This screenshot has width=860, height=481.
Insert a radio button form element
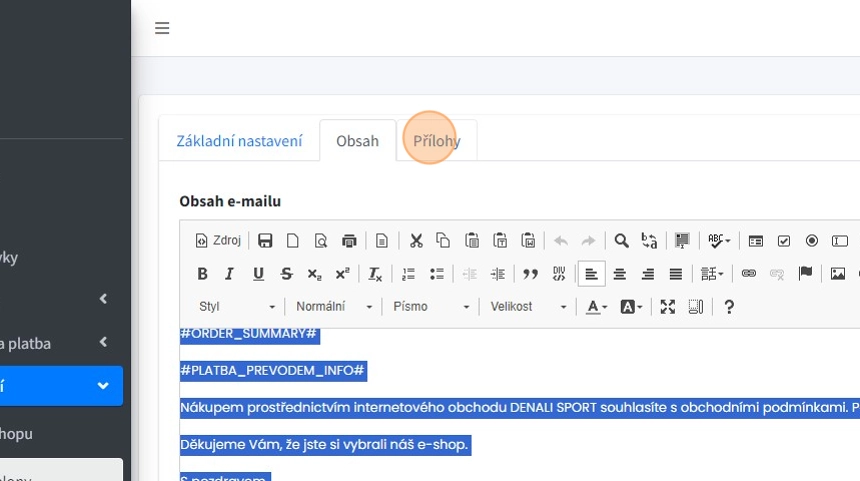[x=812, y=241]
